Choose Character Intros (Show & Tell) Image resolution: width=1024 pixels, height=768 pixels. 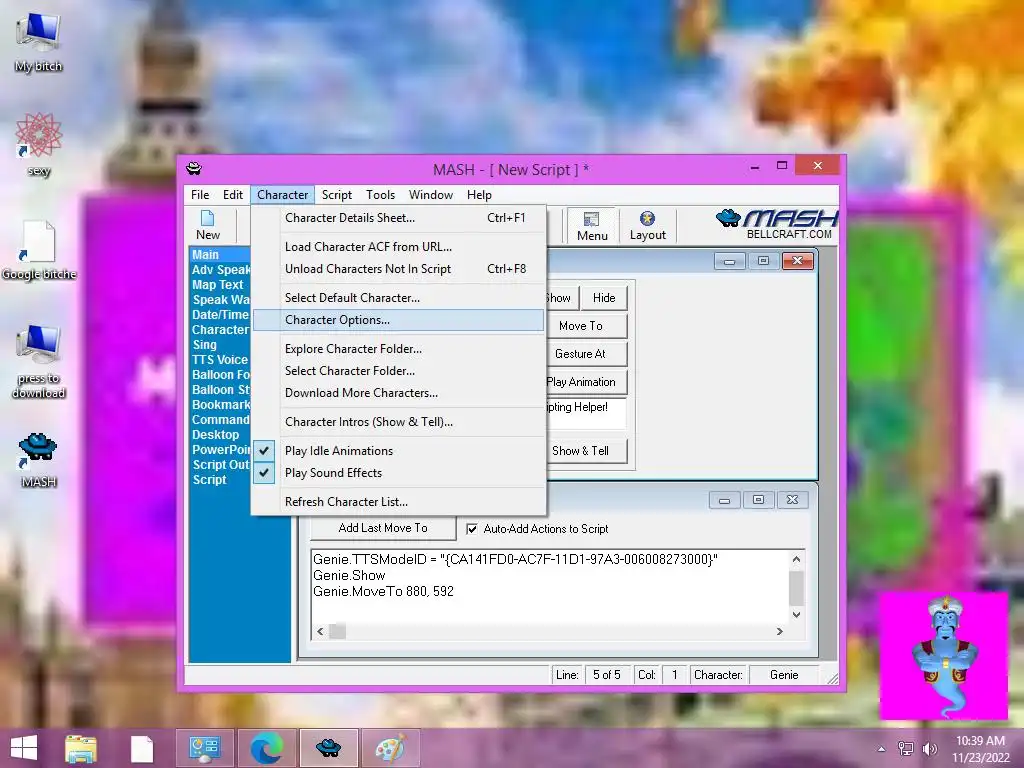click(398, 422)
